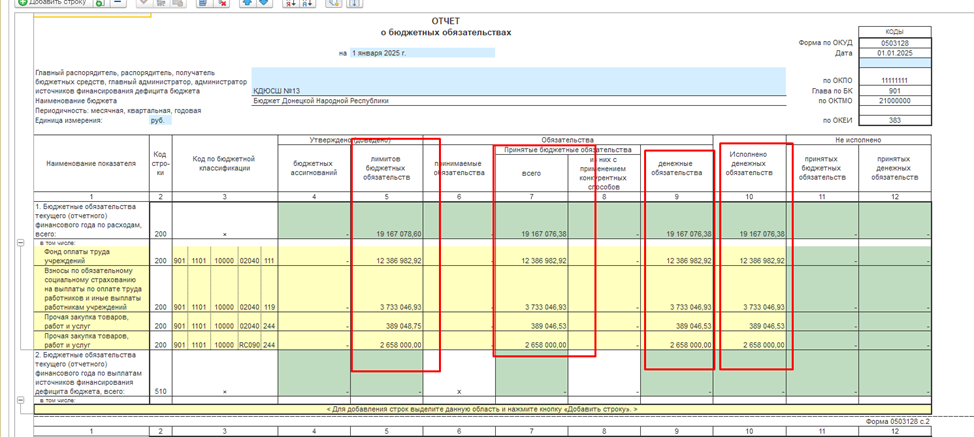
Task: Select the yellow add-rows hint area
Action: click(x=482, y=409)
